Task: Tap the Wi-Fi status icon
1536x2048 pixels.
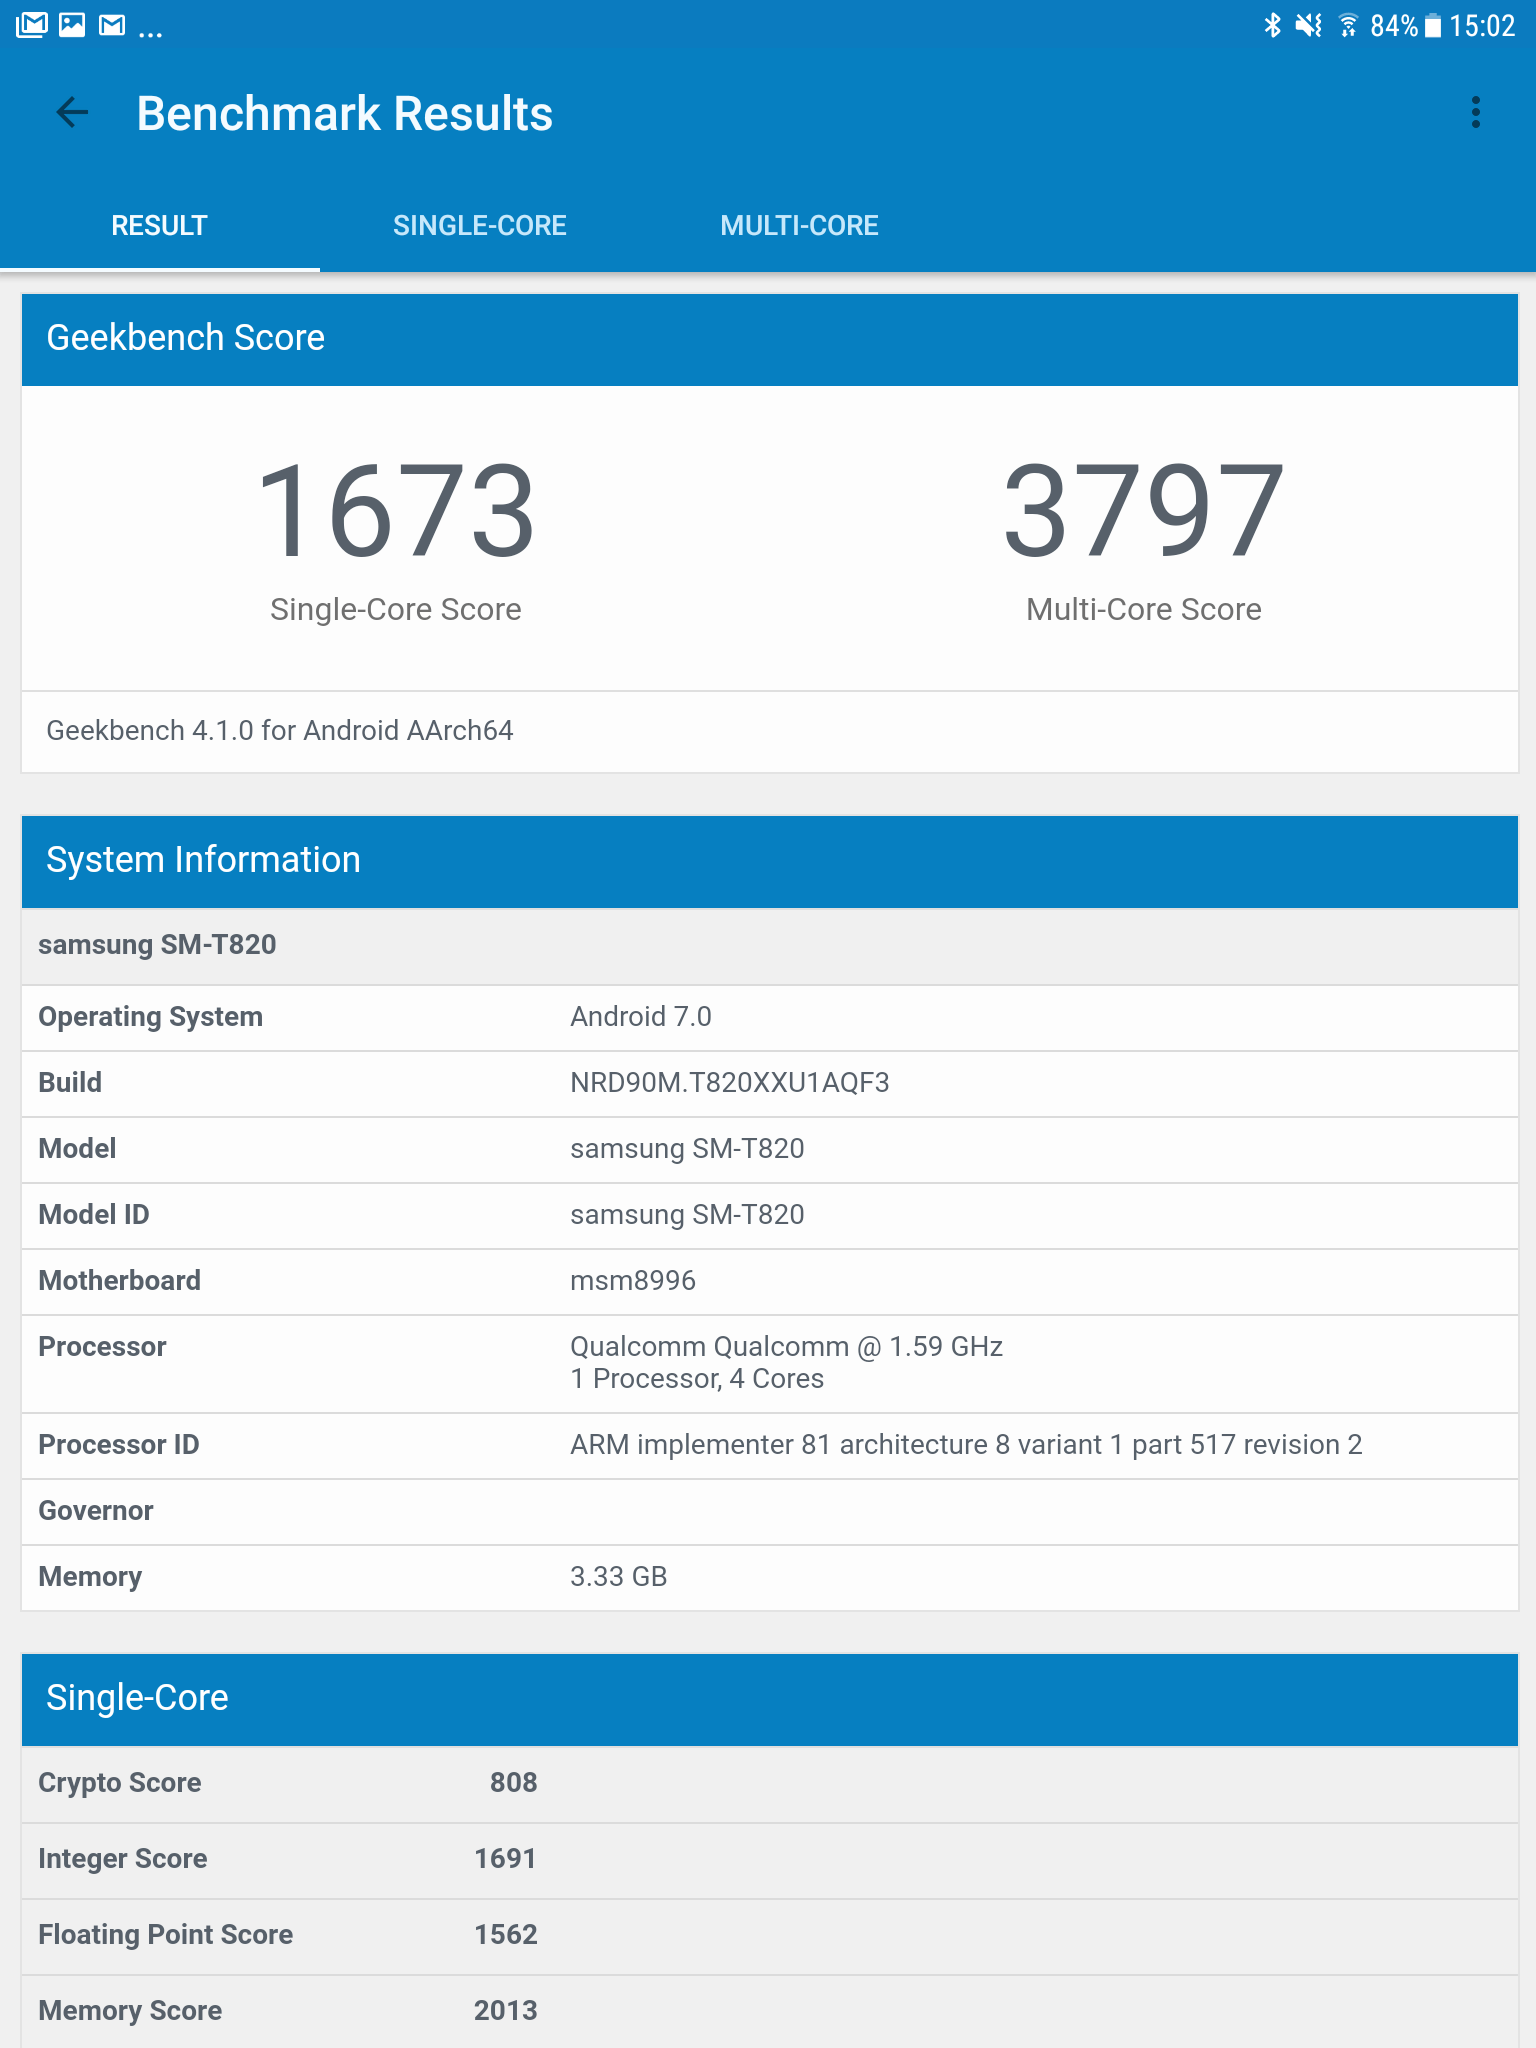Action: (1349, 25)
